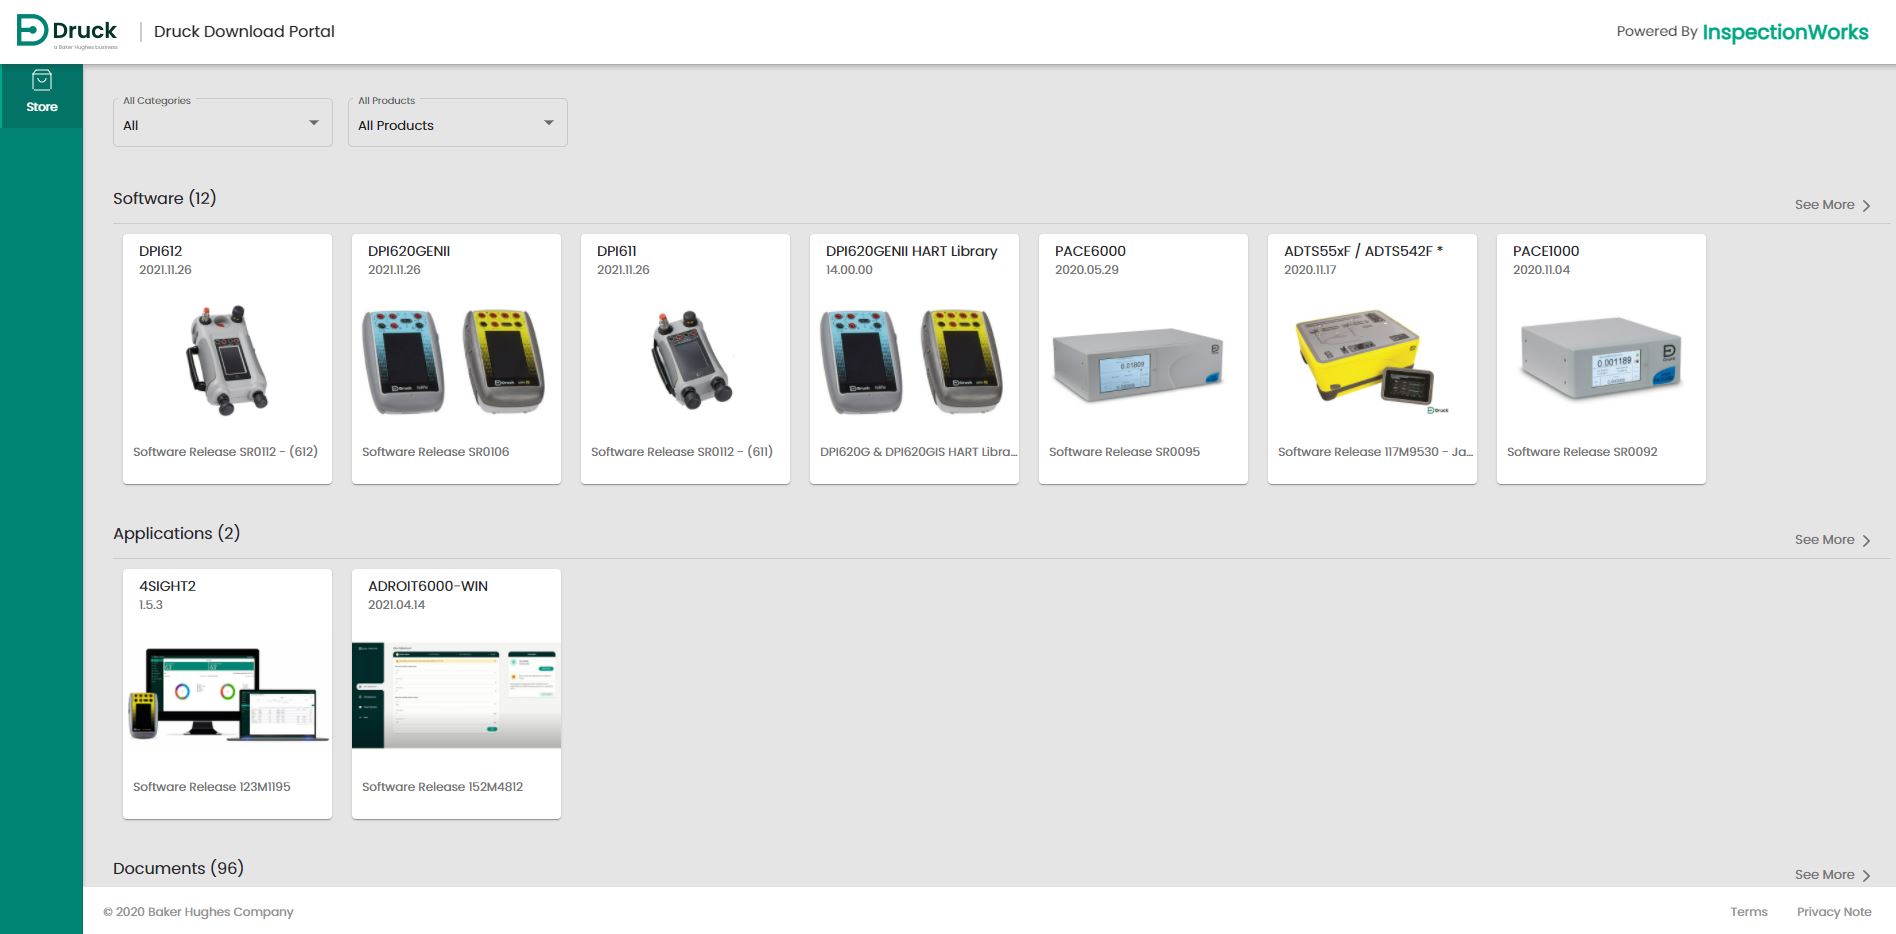
Task: Expand Software section chevron arrow
Action: pyautogui.click(x=1866, y=206)
